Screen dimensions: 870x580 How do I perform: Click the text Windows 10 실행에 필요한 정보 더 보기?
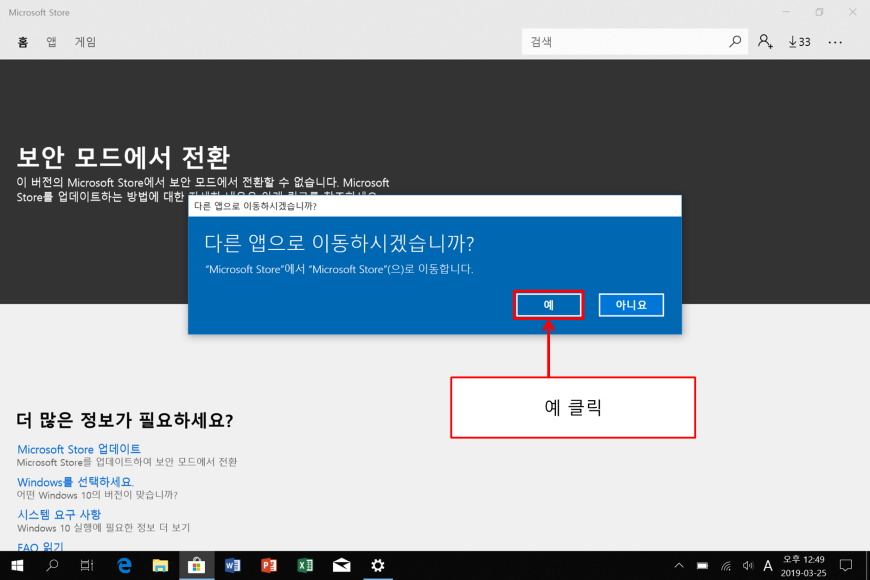coord(103,527)
